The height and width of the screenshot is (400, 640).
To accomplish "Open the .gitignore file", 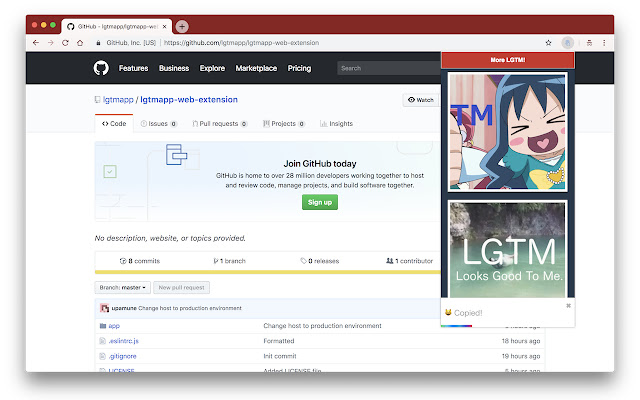I will click(x=122, y=356).
